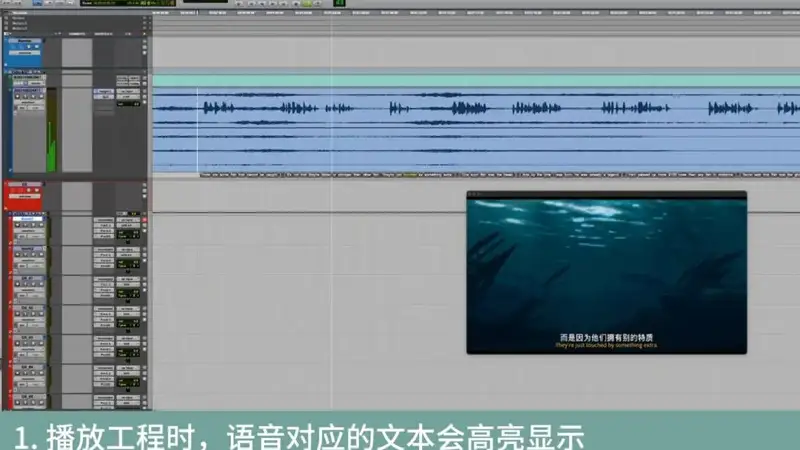Select the teal clip above the waveform
Screen dimensions: 800x450
click(476, 81)
